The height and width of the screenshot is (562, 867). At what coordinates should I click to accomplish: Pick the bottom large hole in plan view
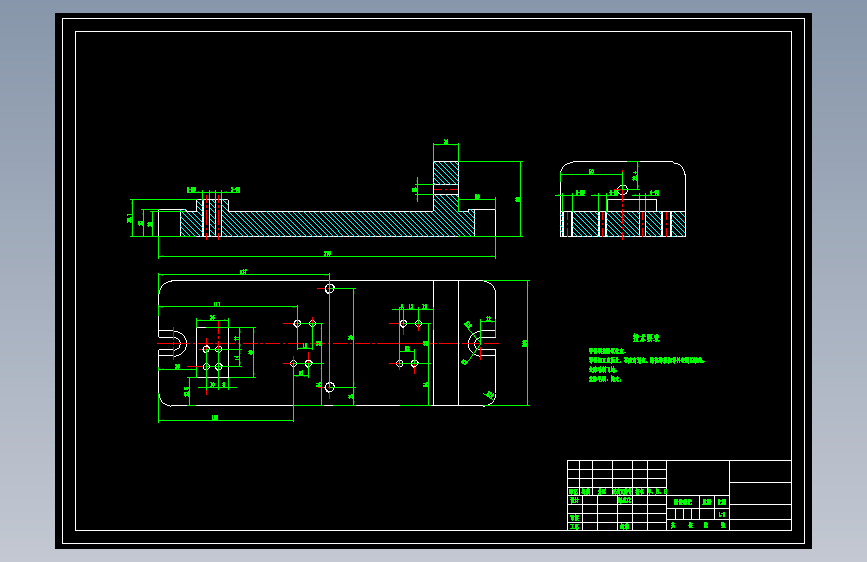tap(330, 387)
